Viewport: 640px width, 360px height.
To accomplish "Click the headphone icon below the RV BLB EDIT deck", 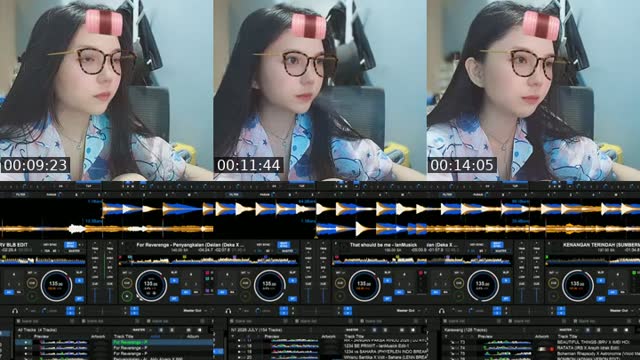I will click(15, 311).
